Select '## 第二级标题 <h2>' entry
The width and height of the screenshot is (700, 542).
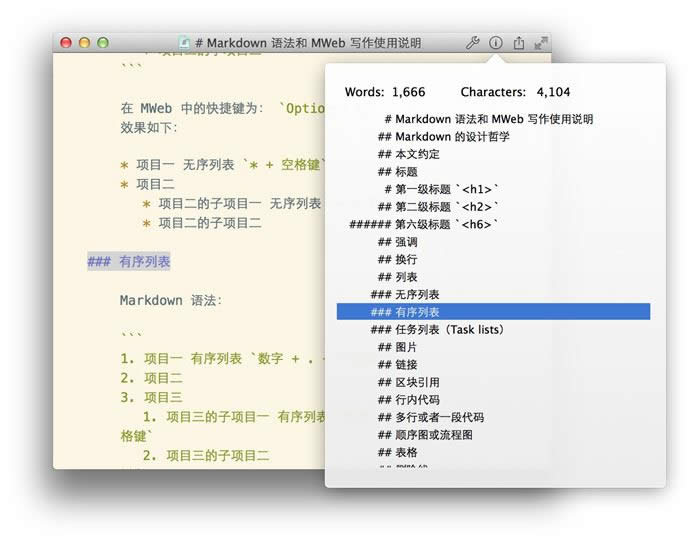click(438, 207)
